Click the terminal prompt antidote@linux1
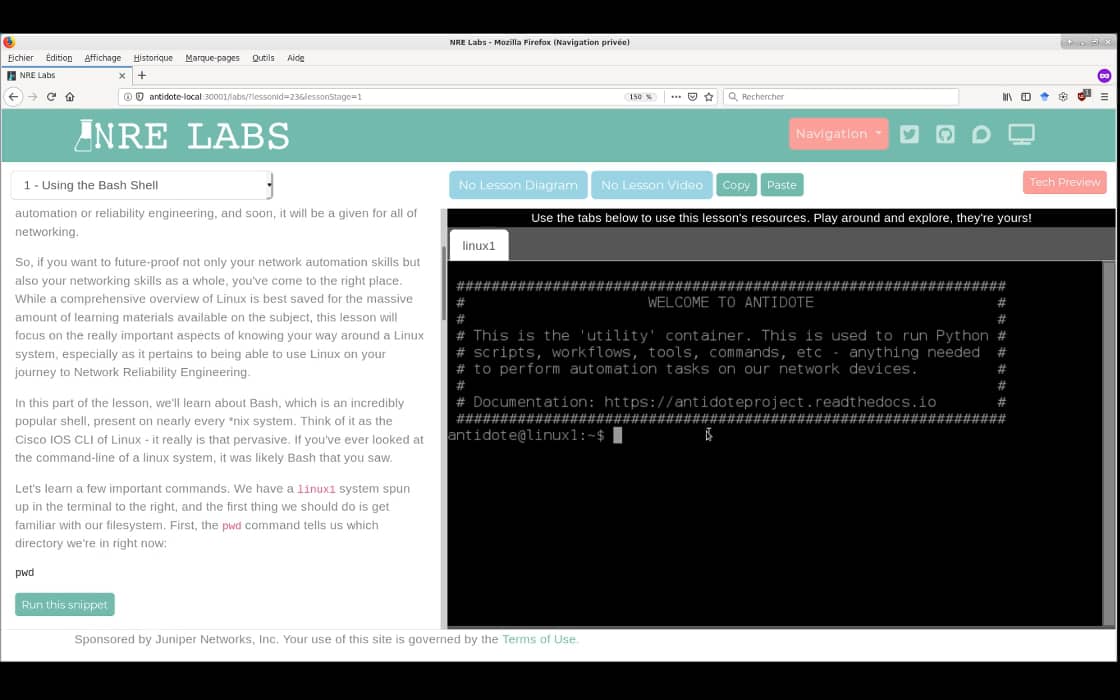1120x700 pixels. coord(526,435)
